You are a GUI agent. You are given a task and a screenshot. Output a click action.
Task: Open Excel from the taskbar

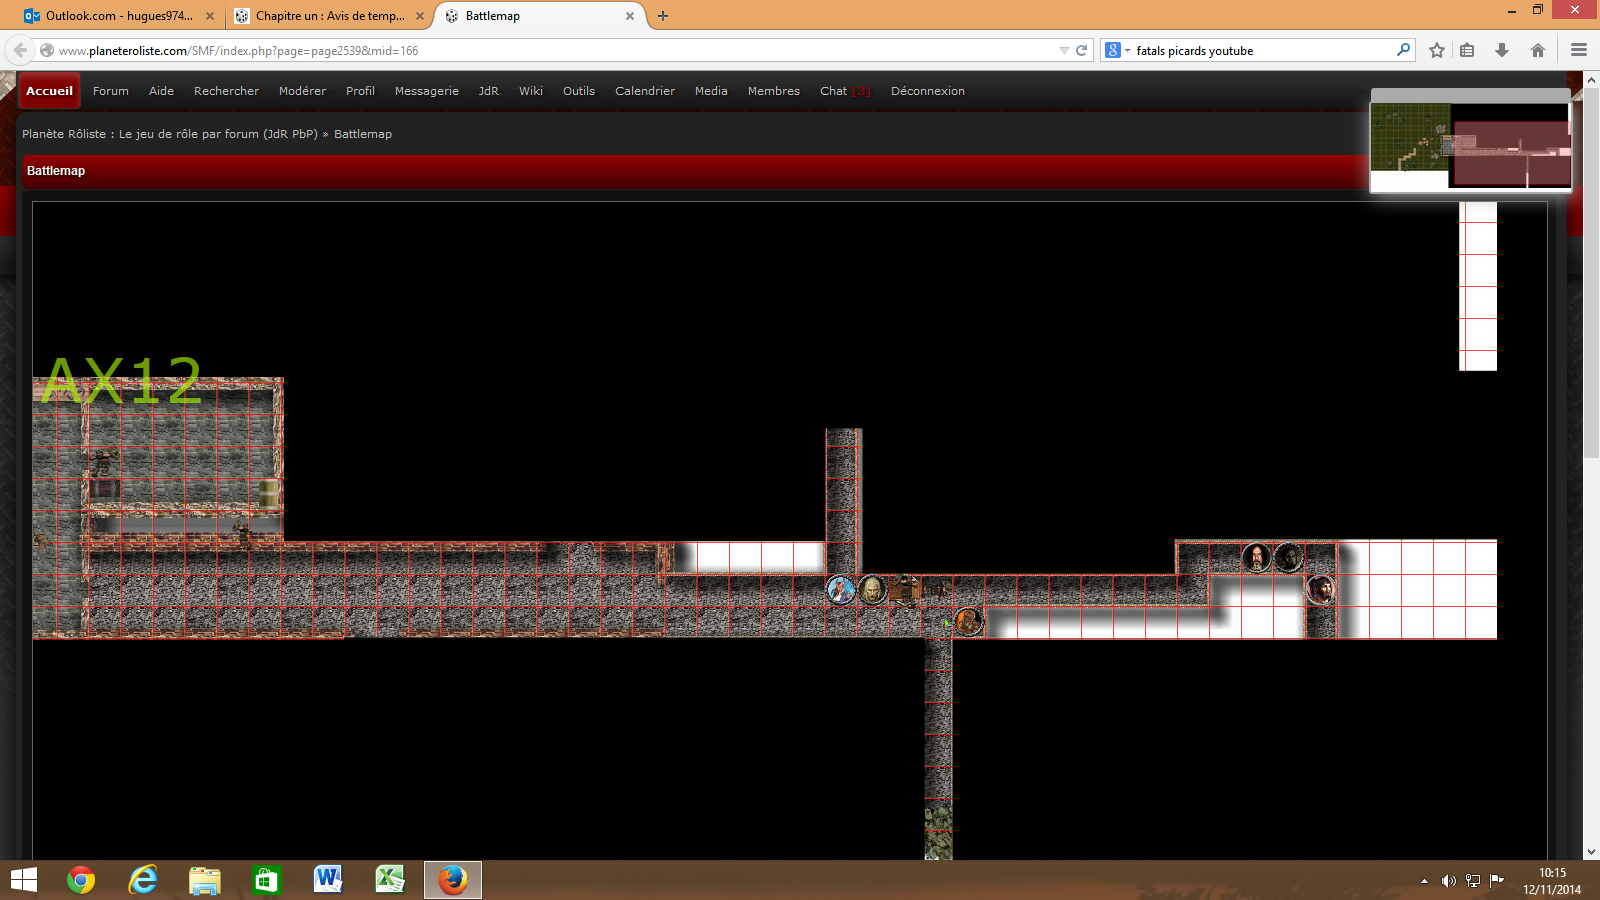tap(389, 880)
